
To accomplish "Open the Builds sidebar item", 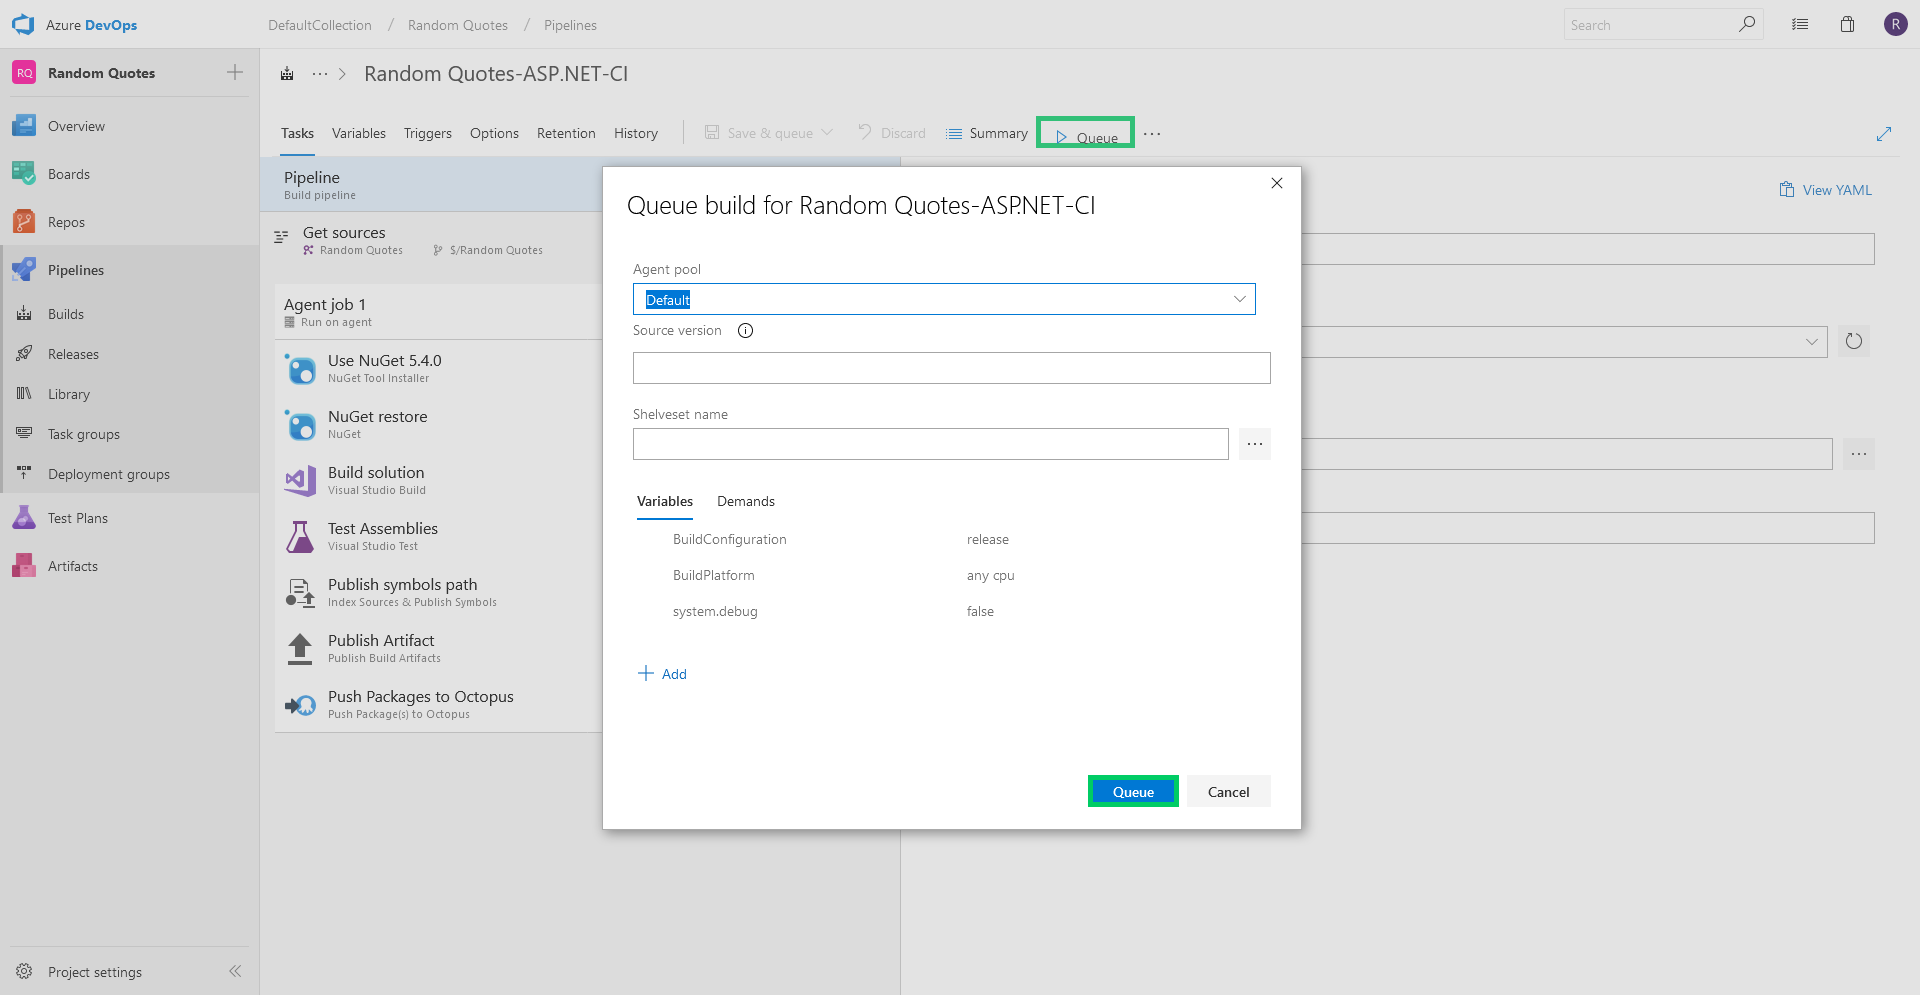I will click(130, 314).
